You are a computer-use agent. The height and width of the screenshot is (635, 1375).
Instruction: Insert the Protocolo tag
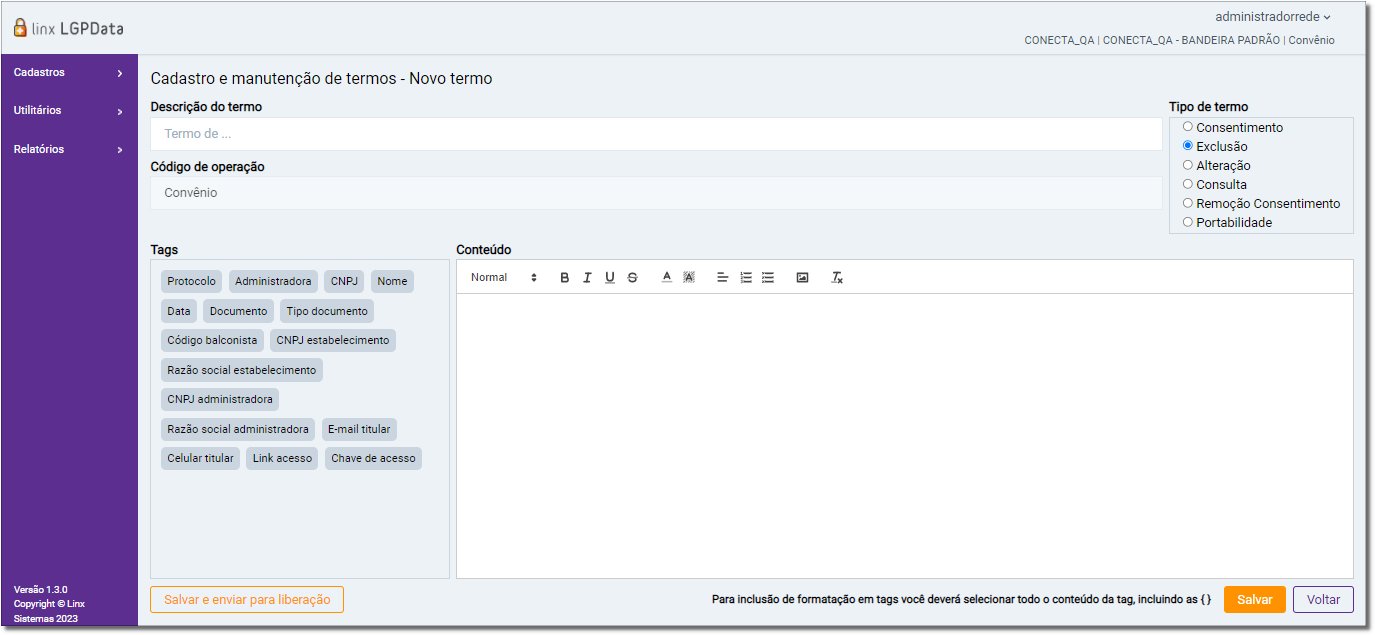point(191,282)
